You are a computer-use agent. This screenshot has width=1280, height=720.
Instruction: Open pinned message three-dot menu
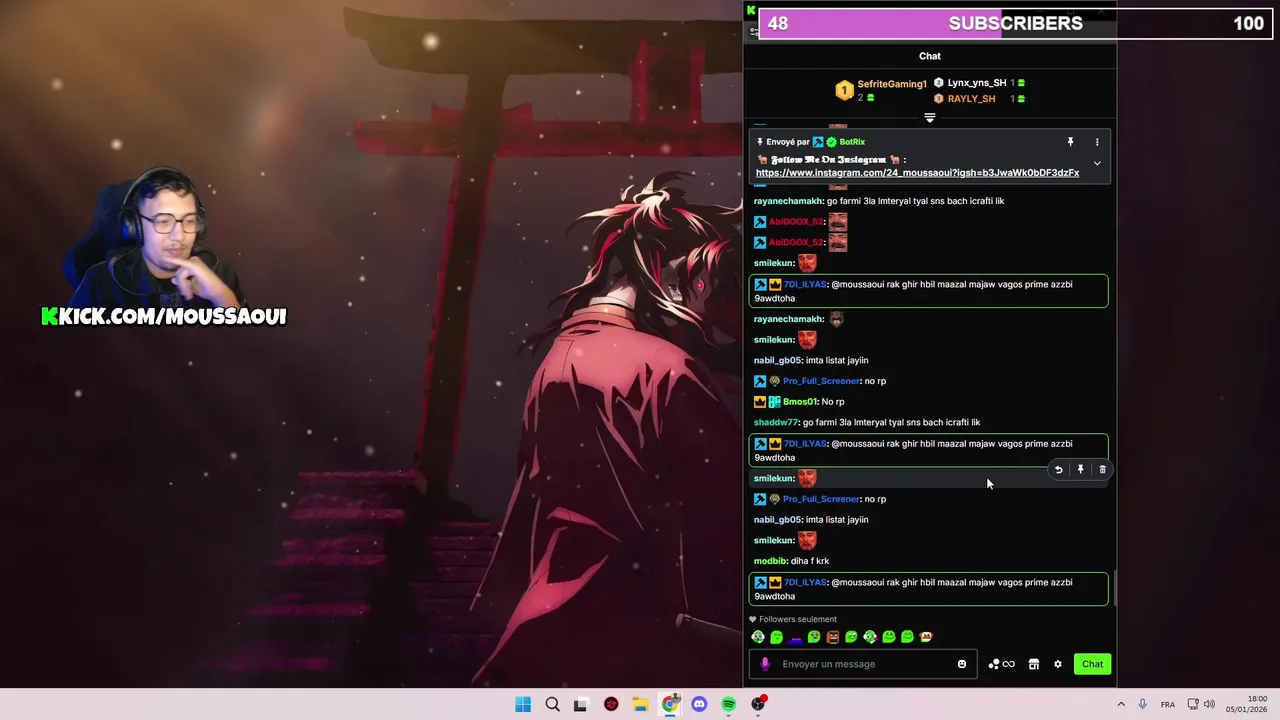click(x=1097, y=142)
